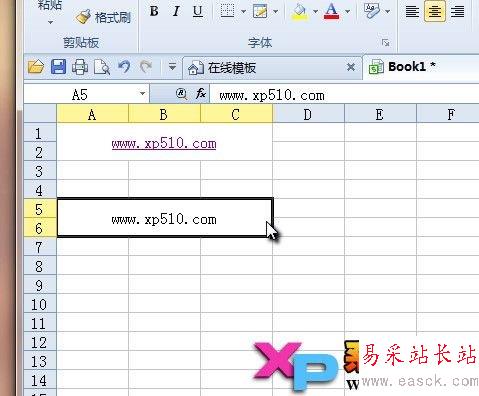This screenshot has height=396, width=479.
Task: Open font color dropdown arrow
Action: click(347, 12)
